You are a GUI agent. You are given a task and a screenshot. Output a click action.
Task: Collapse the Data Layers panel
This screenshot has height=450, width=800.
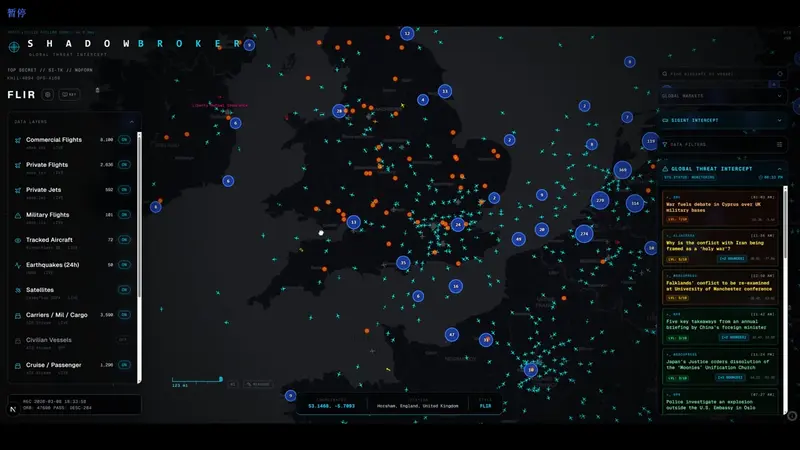click(131, 121)
